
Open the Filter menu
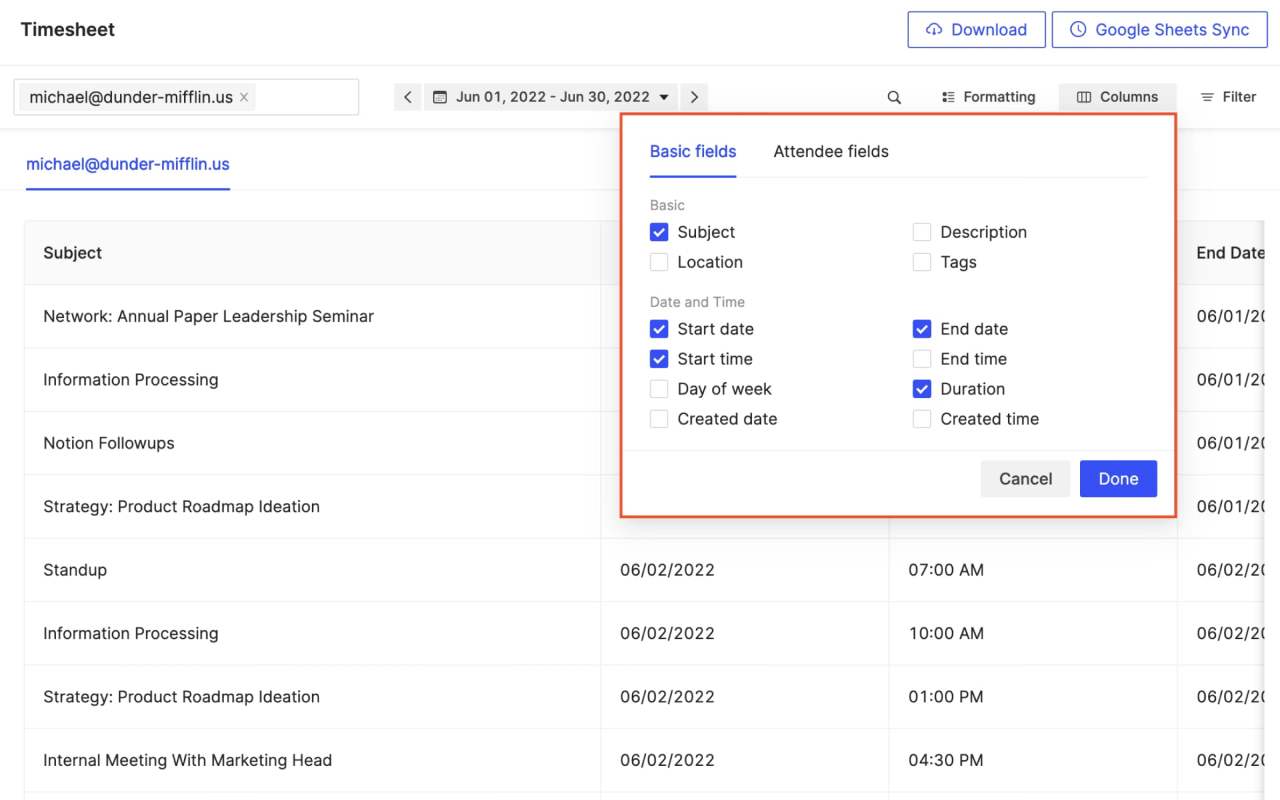pyautogui.click(x=1228, y=97)
